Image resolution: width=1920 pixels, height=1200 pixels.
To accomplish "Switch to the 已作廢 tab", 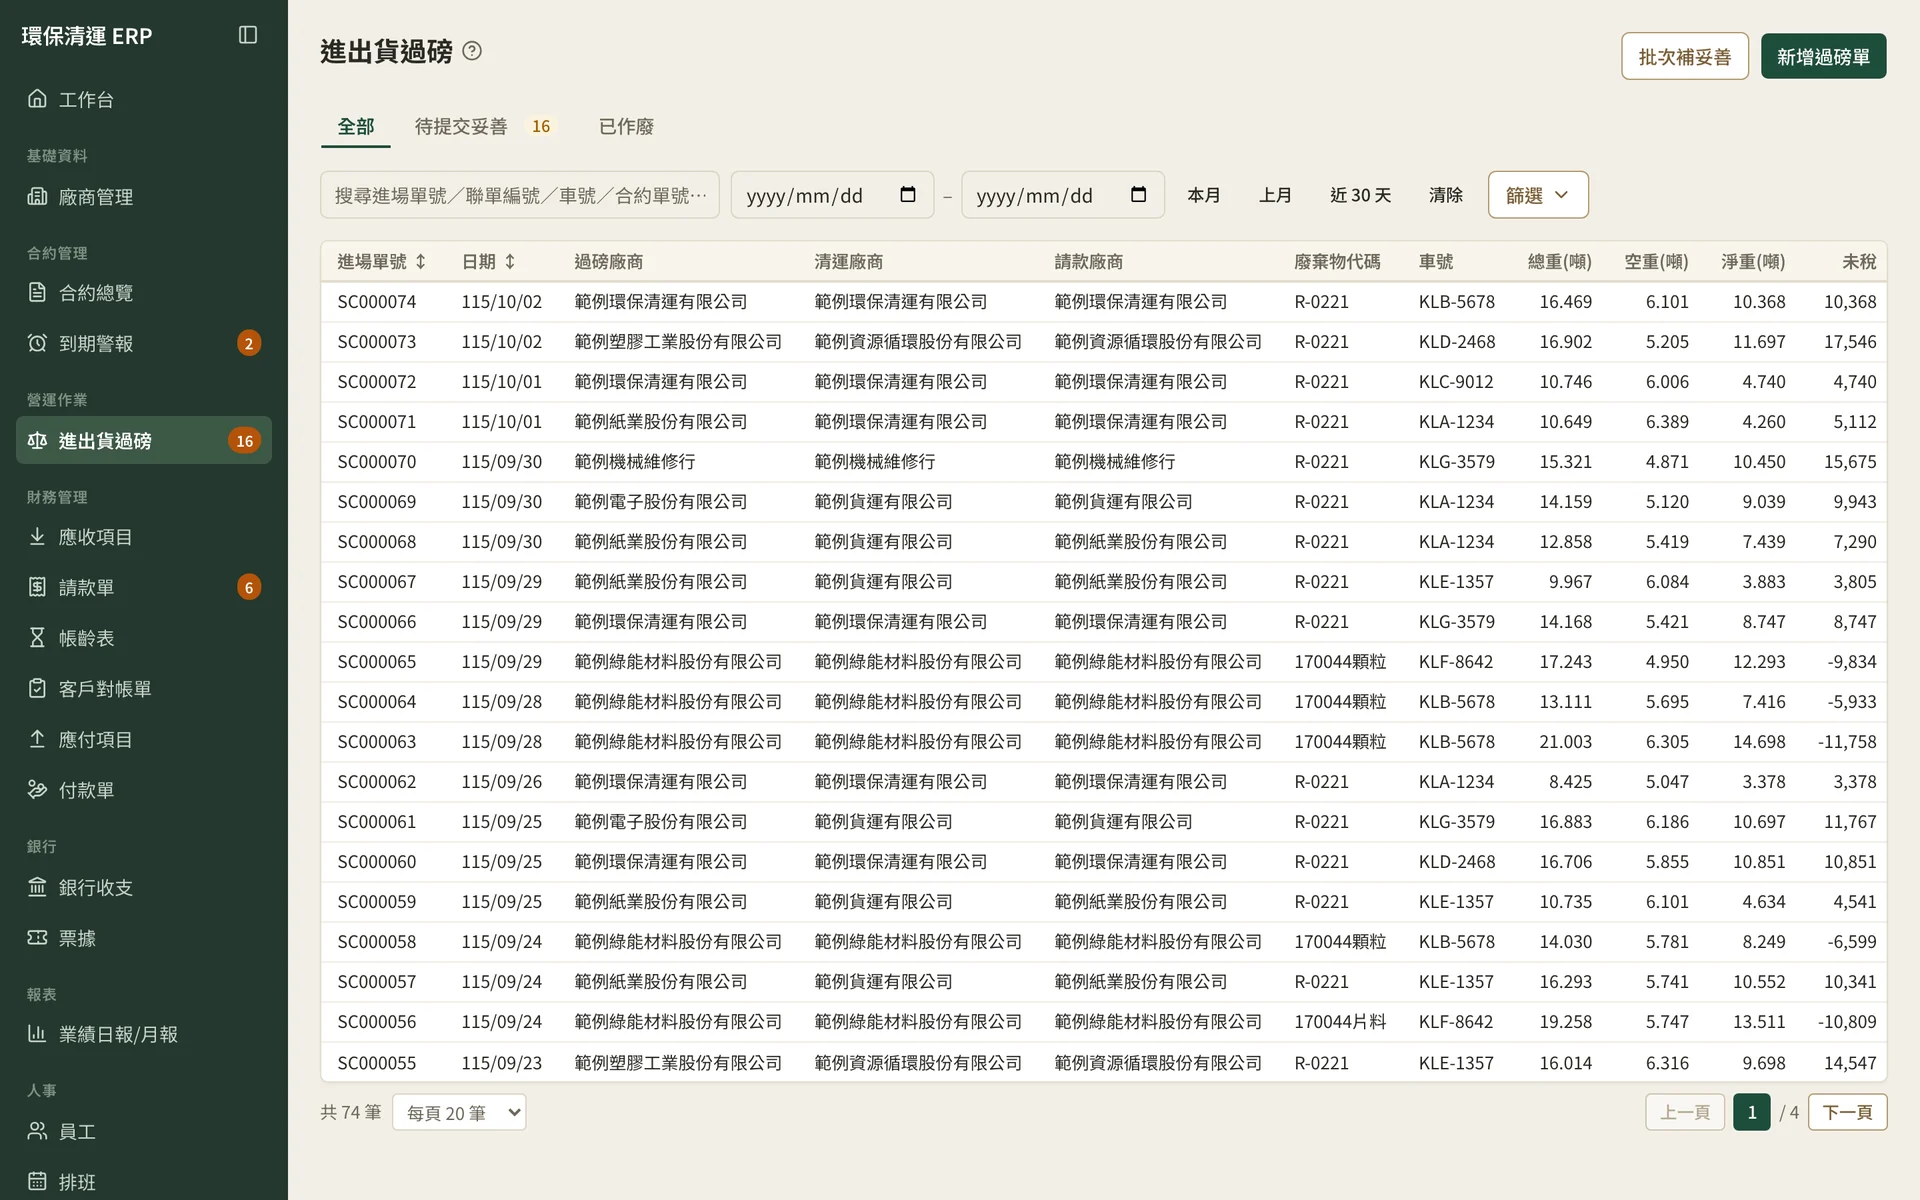I will tap(626, 126).
